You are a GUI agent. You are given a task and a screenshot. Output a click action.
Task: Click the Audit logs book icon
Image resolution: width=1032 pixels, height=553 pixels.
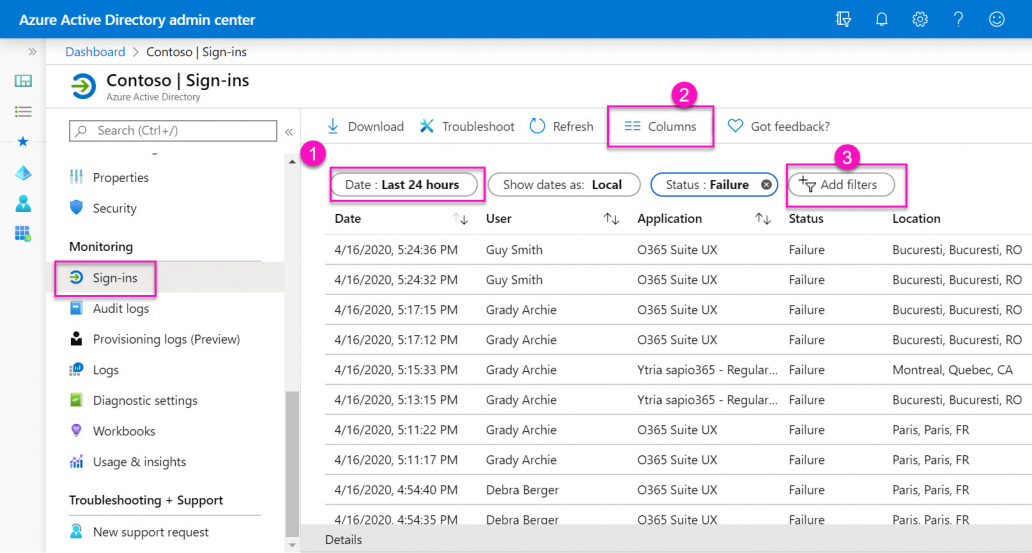click(76, 308)
